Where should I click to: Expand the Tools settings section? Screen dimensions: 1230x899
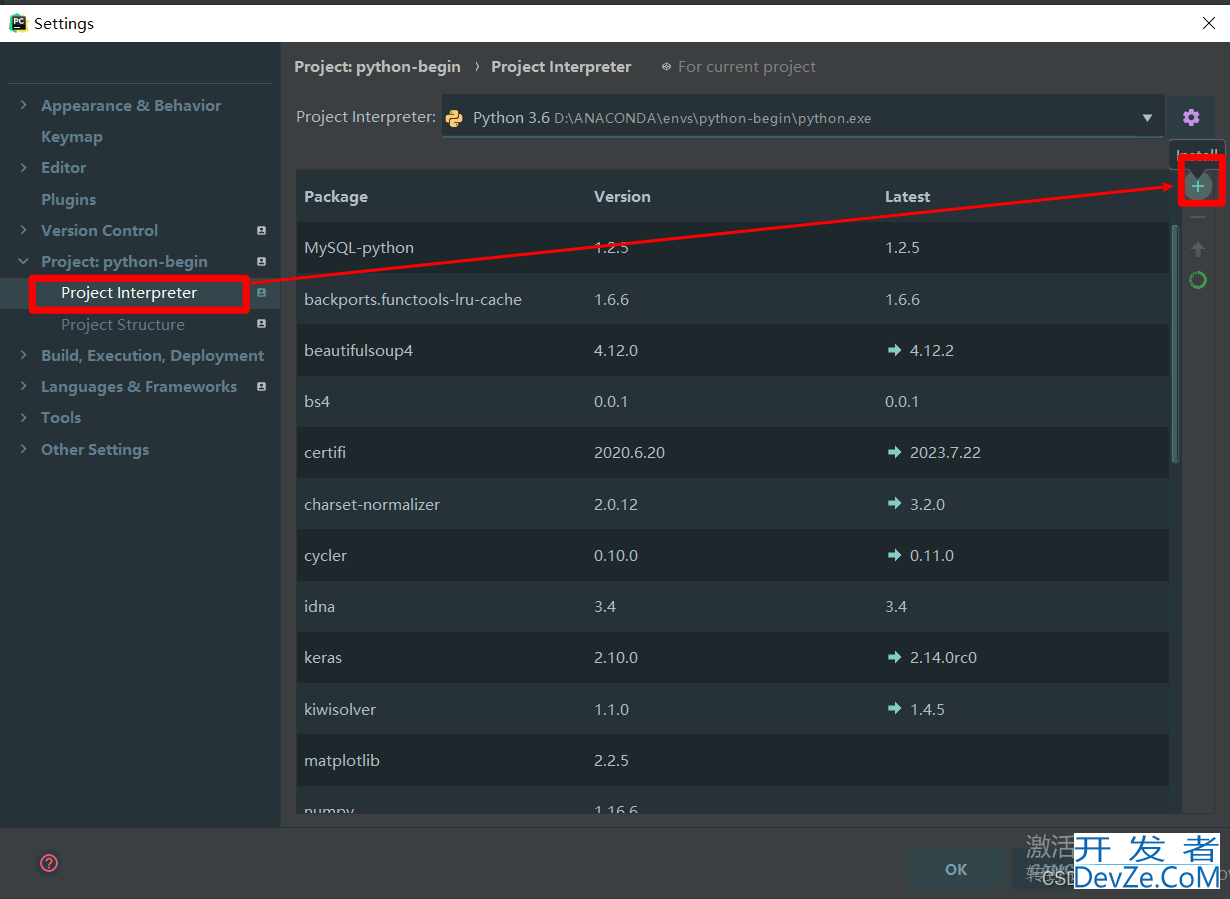pyautogui.click(x=23, y=417)
